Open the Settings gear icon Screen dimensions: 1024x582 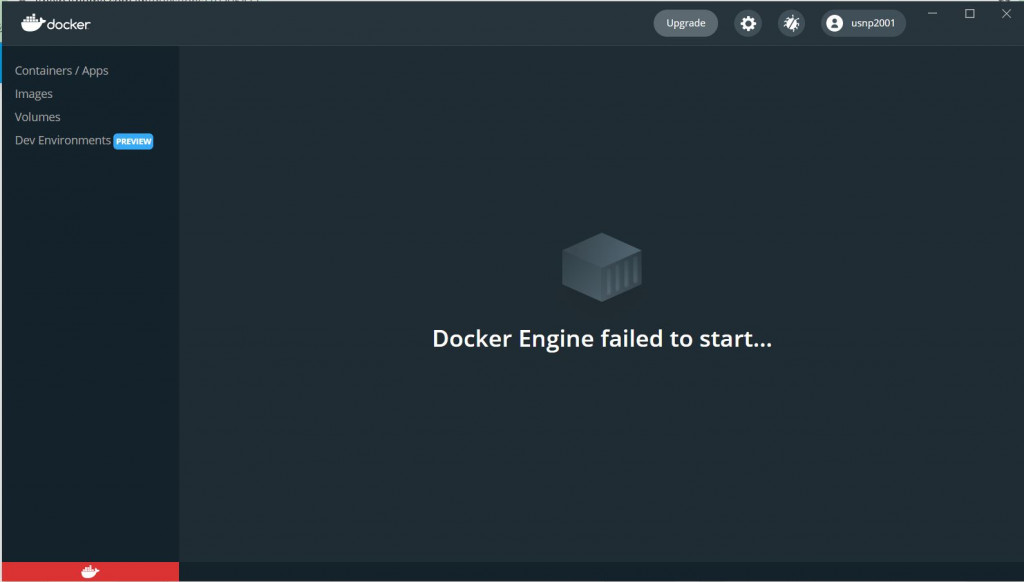pyautogui.click(x=748, y=24)
